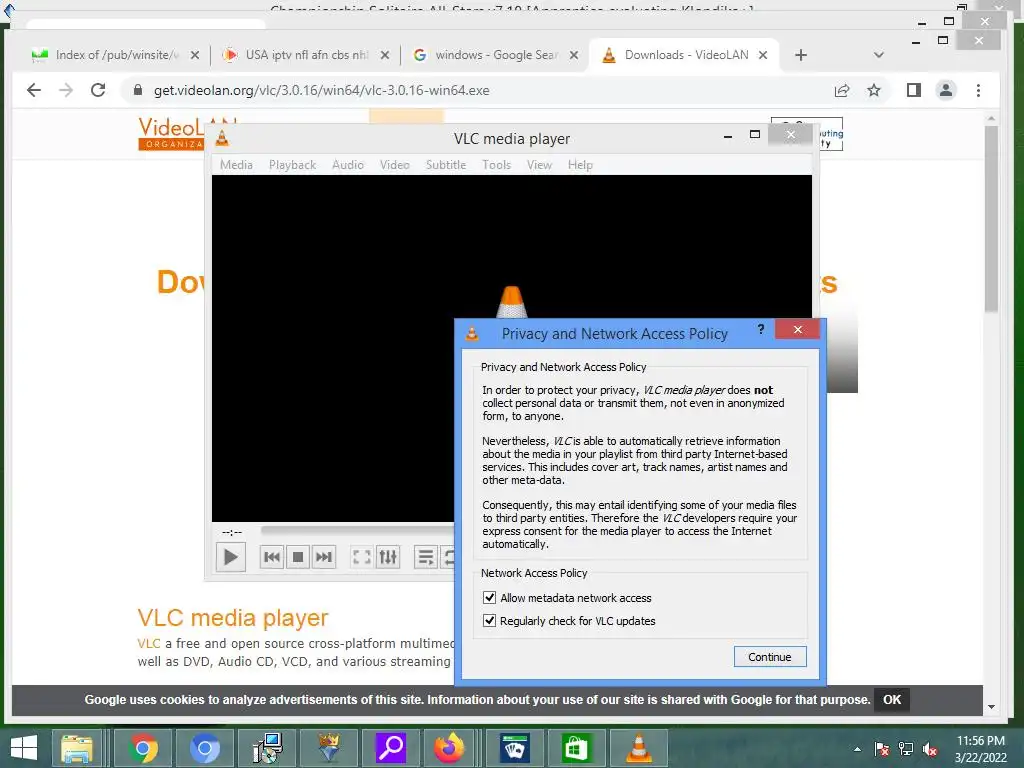Open the installer setup taskbar icon
The image size is (1024, 768).
pyautogui.click(x=267, y=748)
